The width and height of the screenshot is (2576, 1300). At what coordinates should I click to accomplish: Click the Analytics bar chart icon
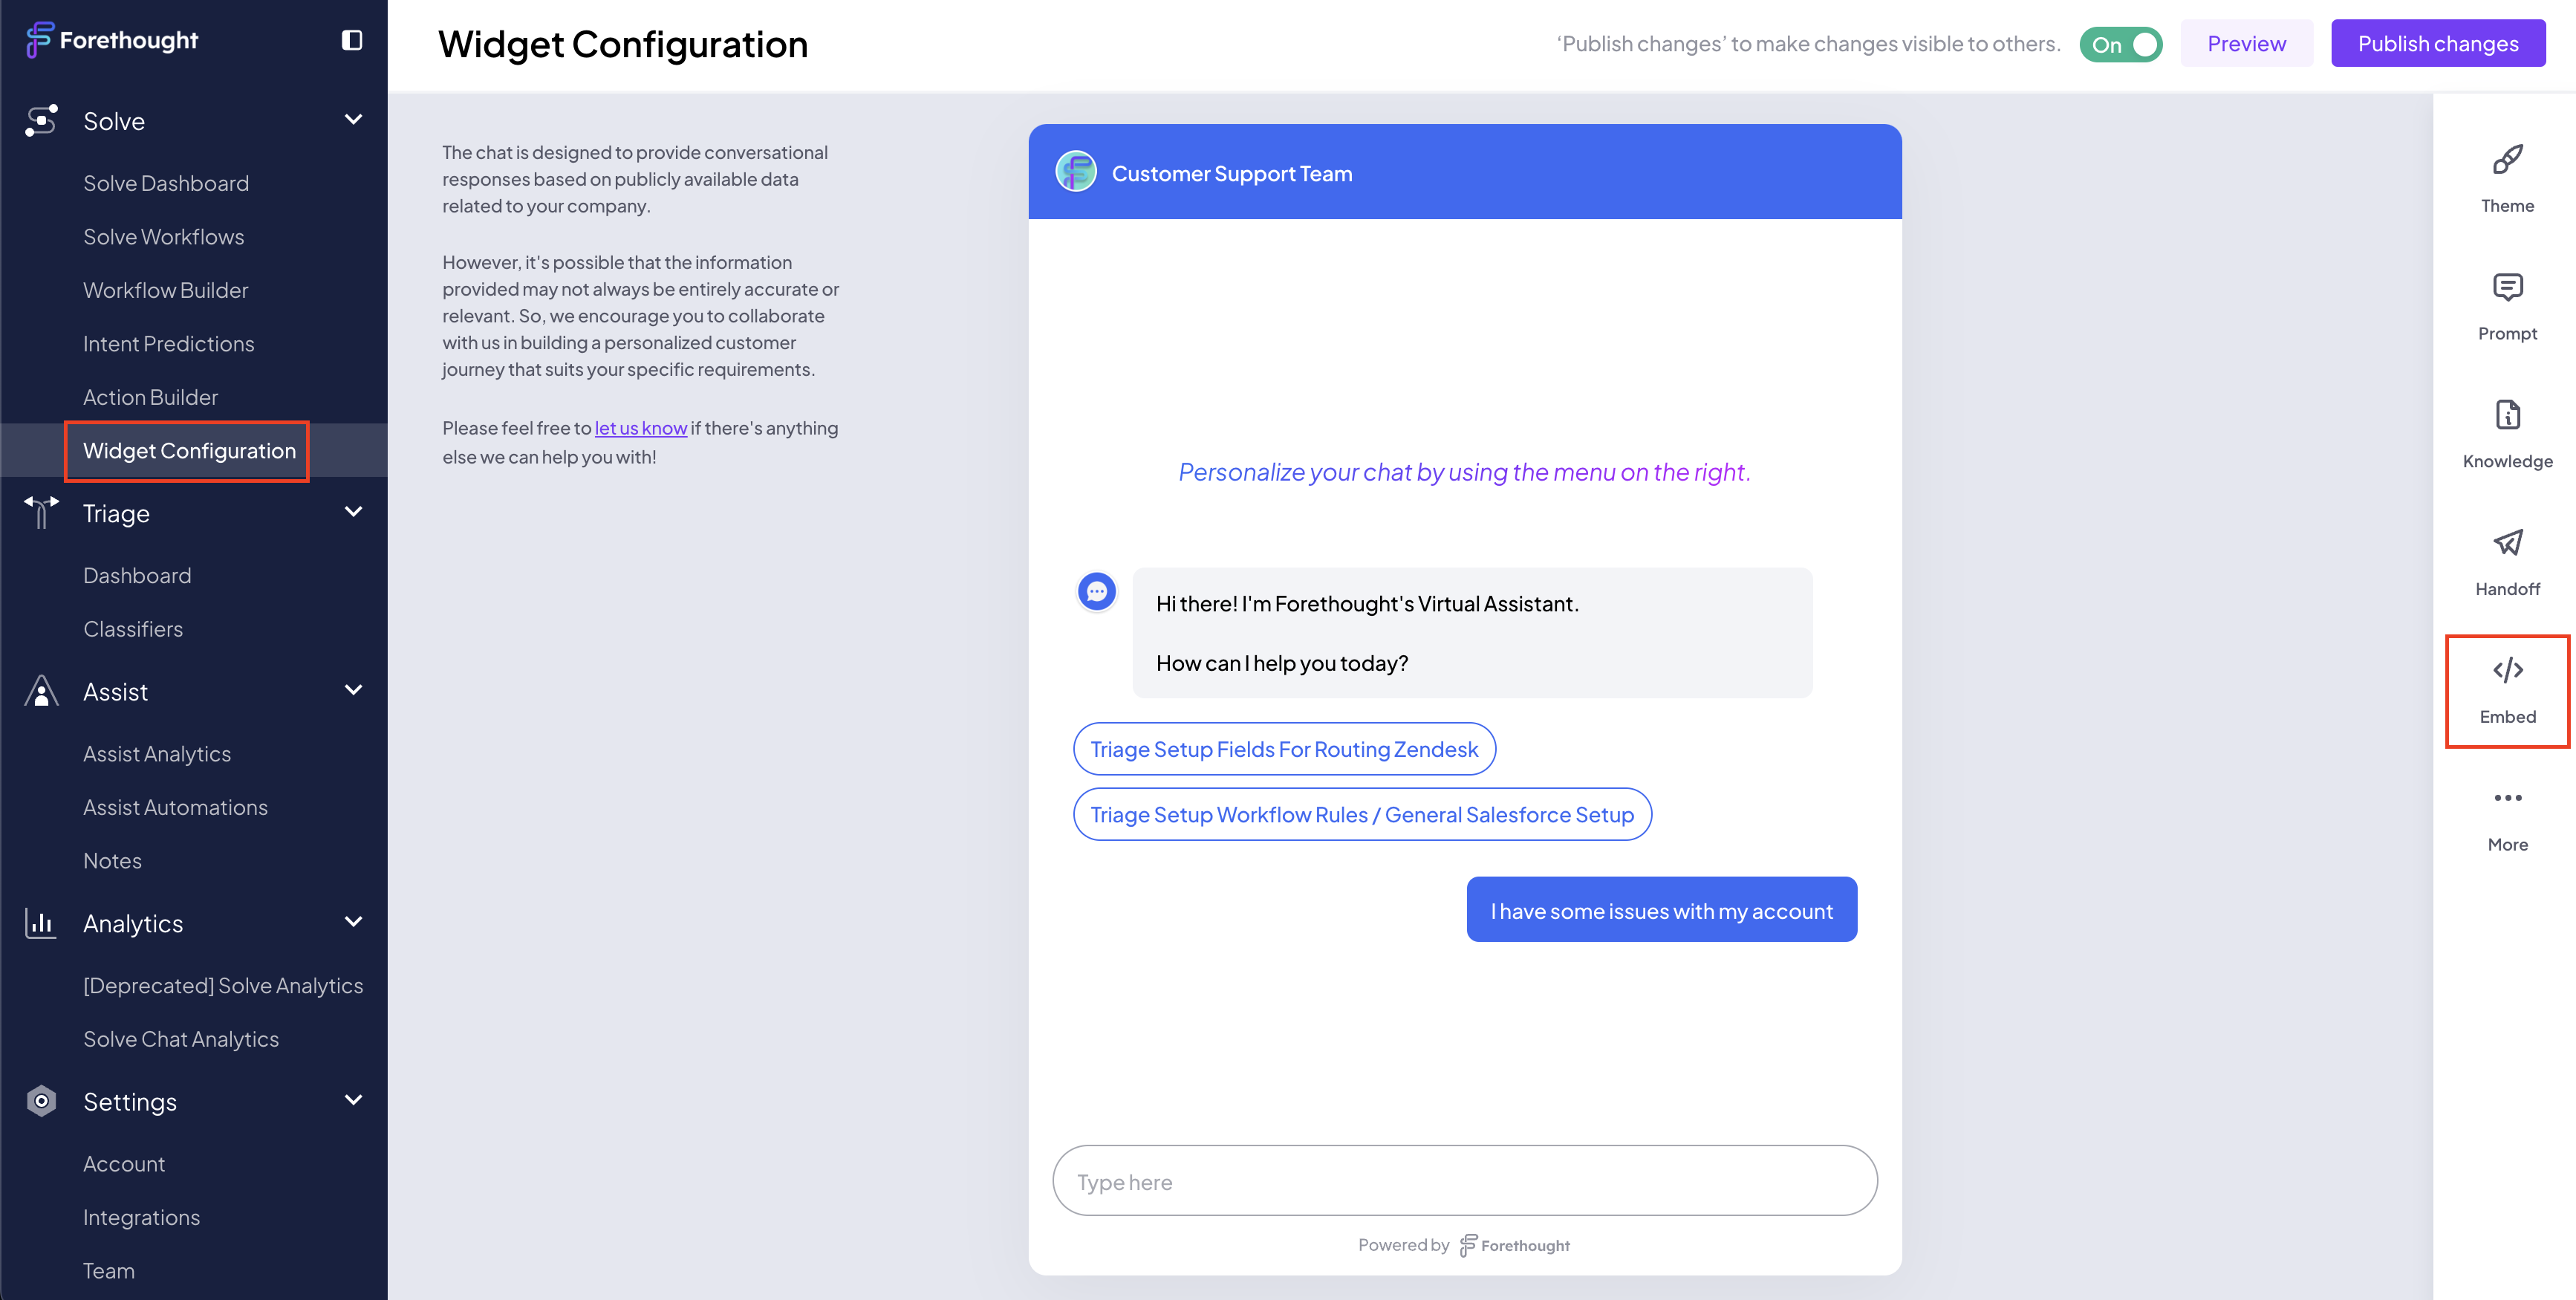(x=41, y=923)
